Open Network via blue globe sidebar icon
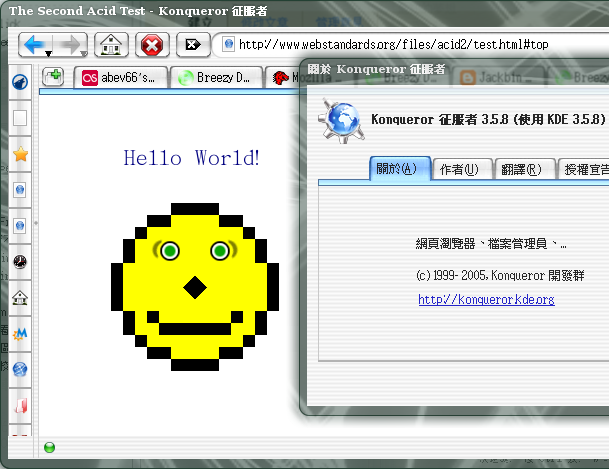Screen dimensions: 609x469 (x=20, y=369)
